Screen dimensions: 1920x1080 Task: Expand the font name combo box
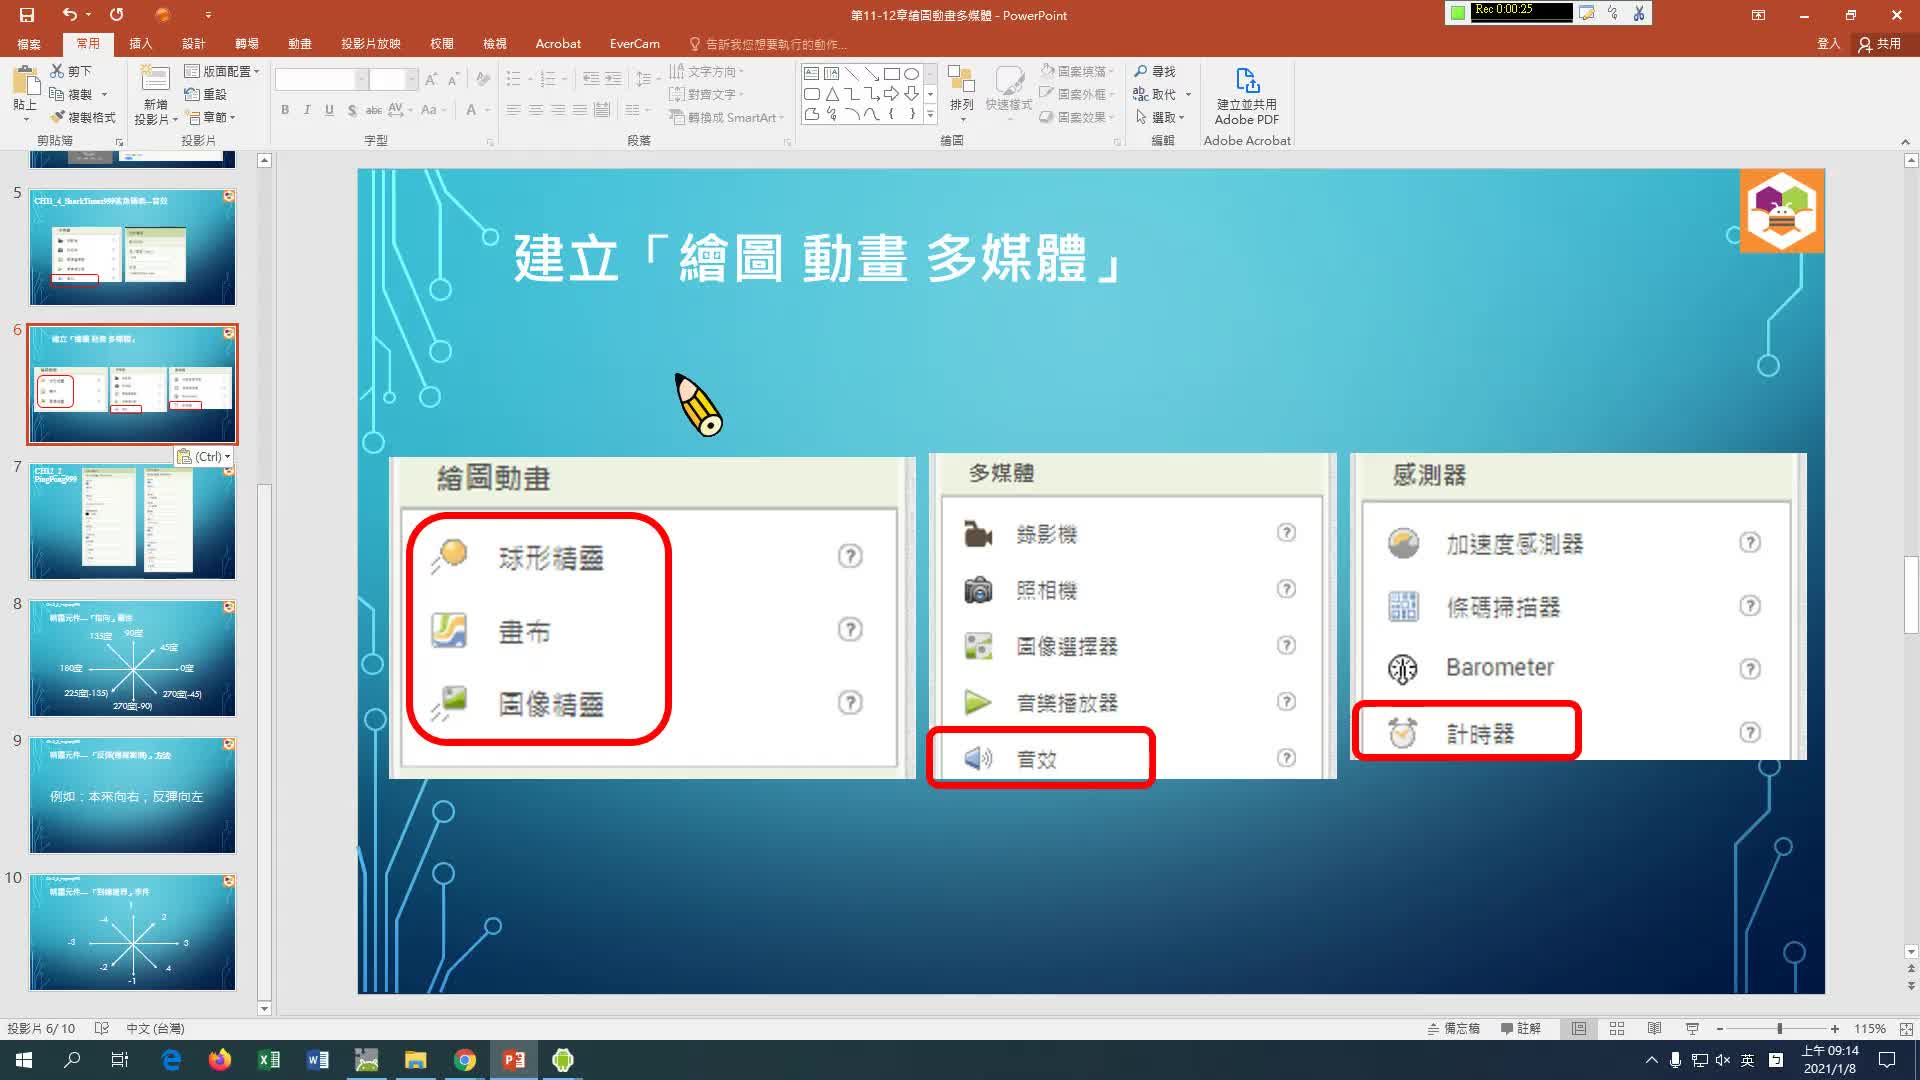(x=362, y=79)
